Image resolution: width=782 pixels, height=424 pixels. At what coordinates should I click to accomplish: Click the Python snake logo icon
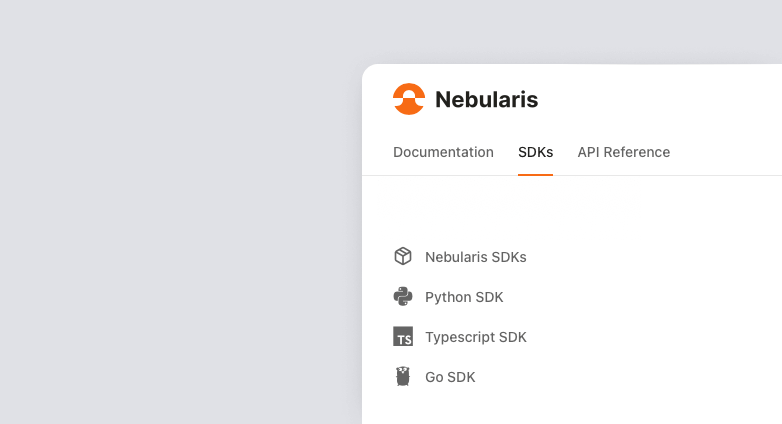[403, 297]
